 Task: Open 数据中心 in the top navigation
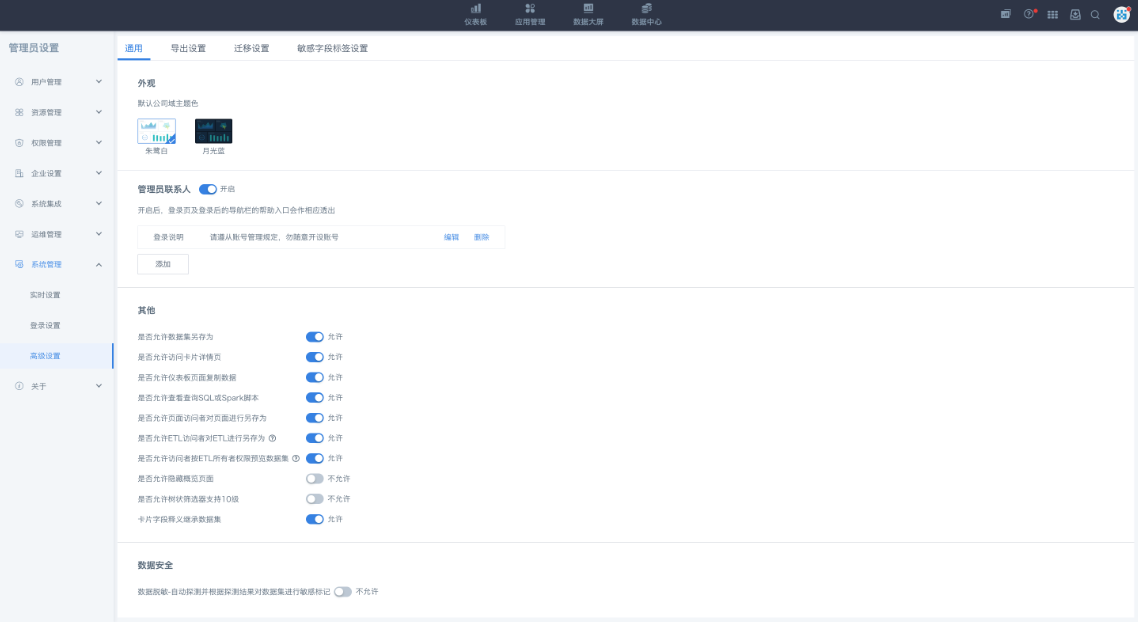click(x=646, y=13)
